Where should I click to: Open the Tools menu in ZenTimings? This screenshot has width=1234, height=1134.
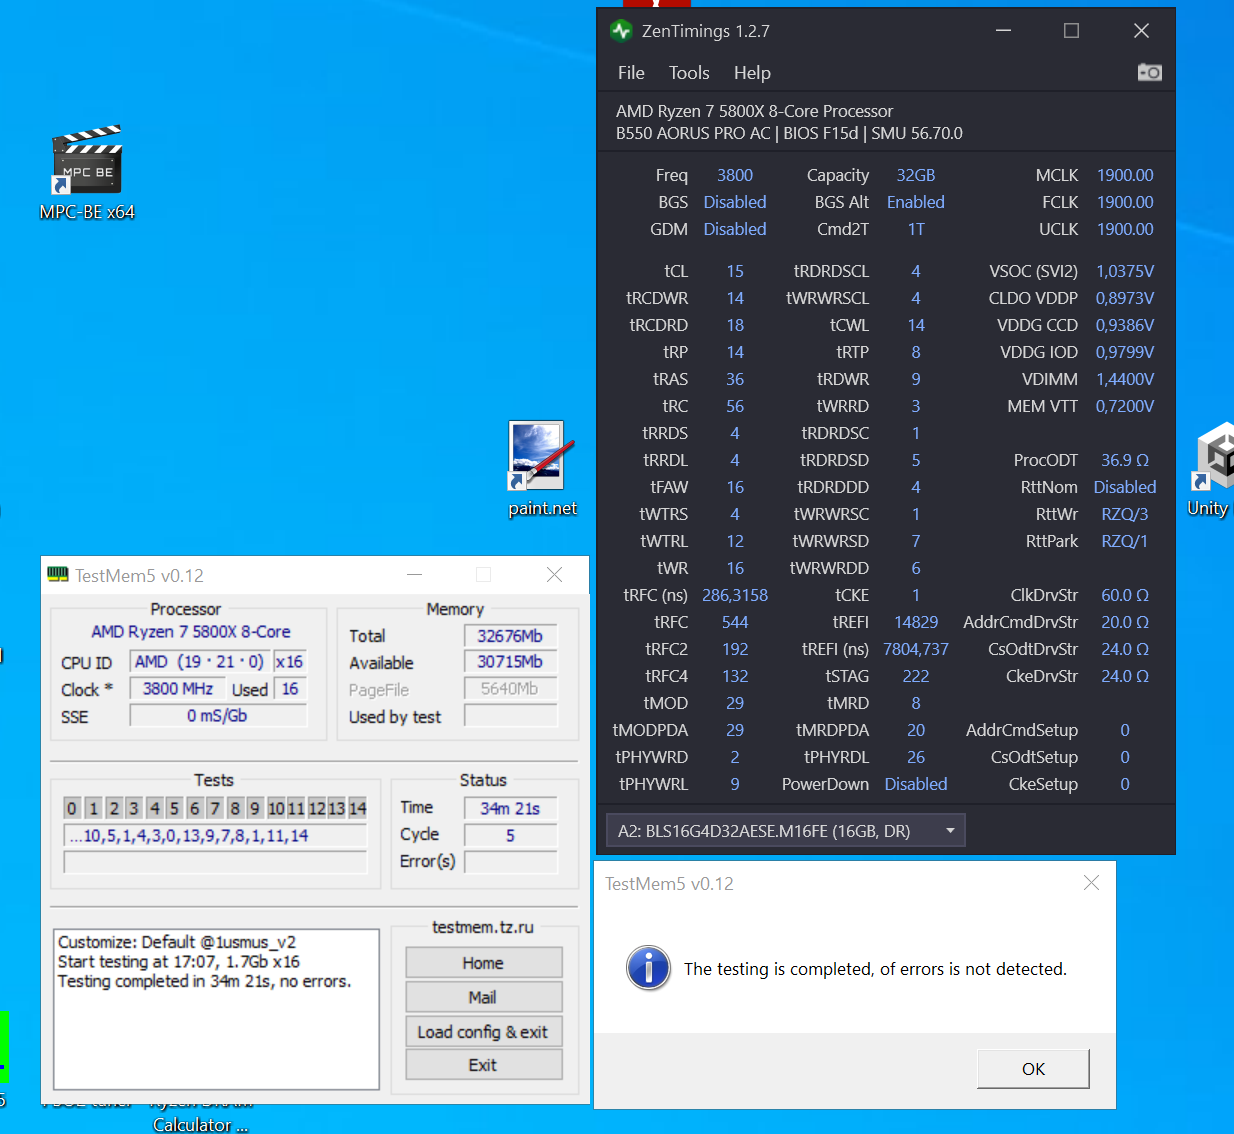[x=689, y=73]
